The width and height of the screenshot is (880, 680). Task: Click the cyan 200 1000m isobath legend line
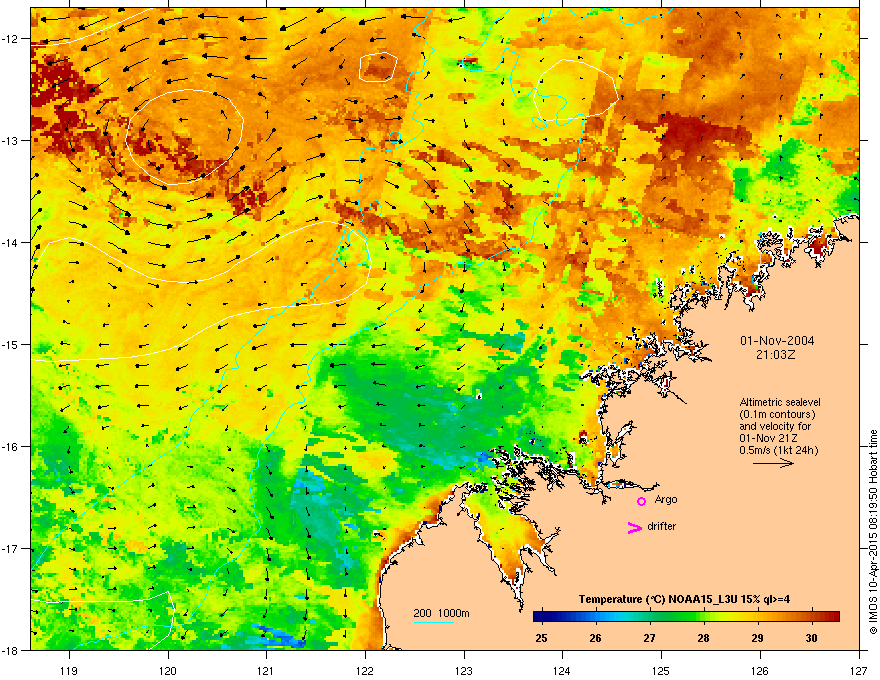point(434,622)
